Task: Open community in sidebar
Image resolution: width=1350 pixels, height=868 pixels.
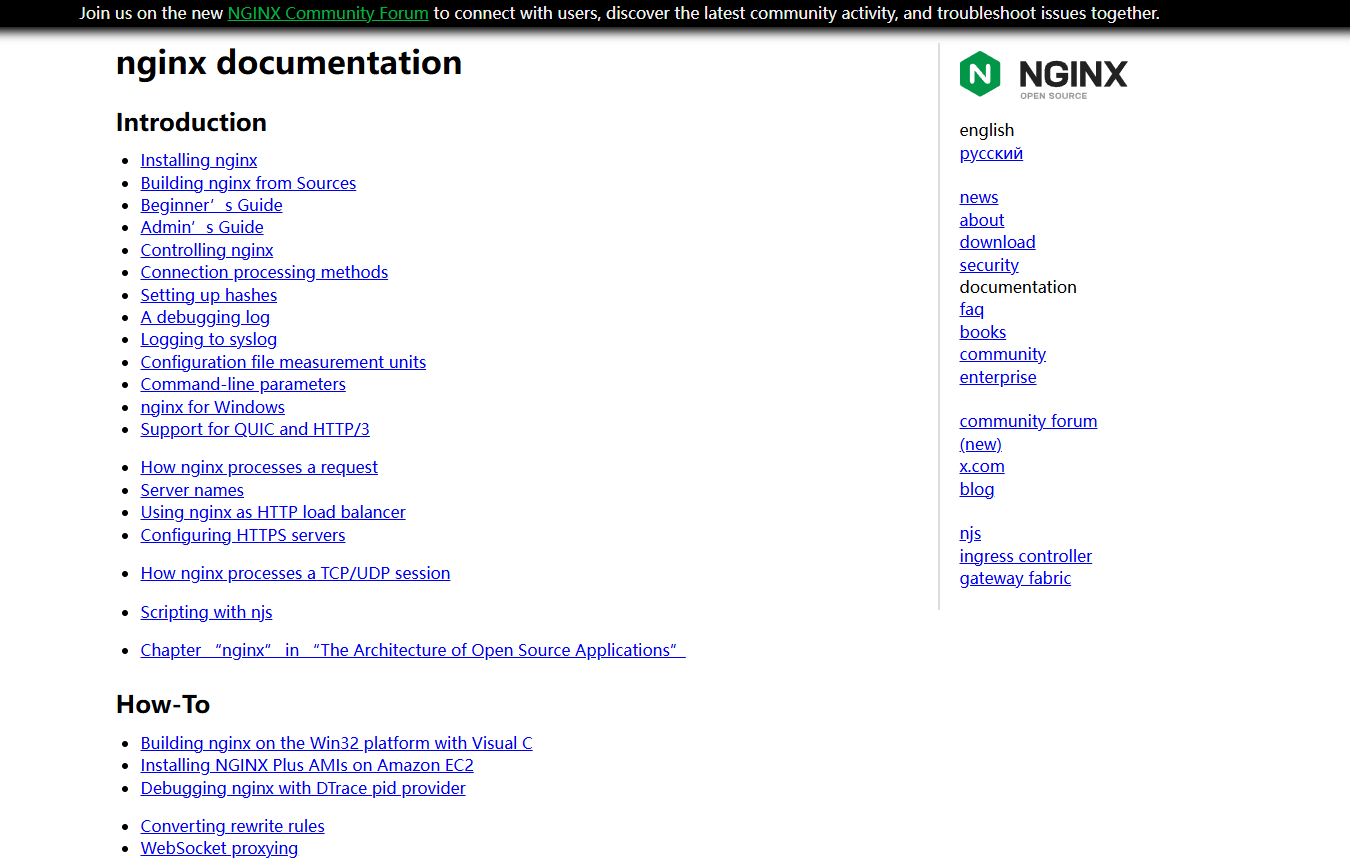Action: 1003,354
